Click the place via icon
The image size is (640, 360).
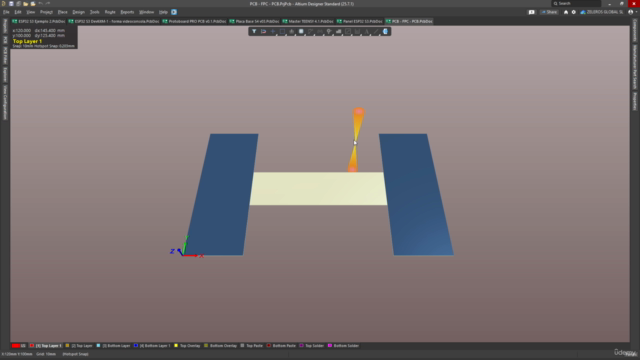tap(329, 31)
